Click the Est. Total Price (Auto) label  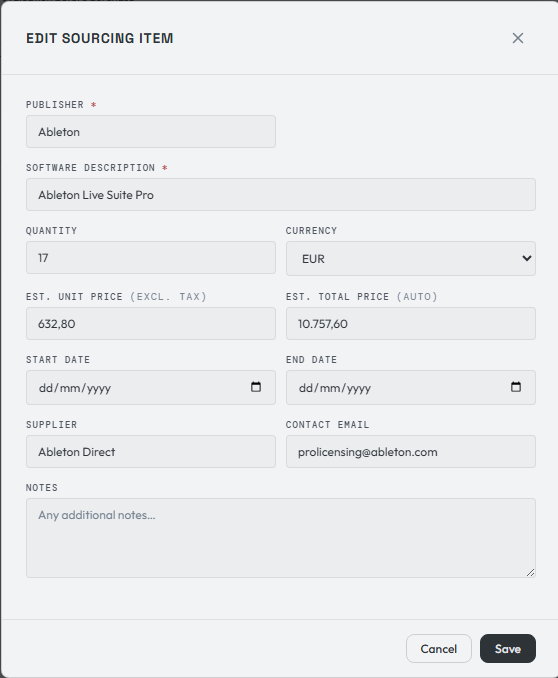click(362, 297)
